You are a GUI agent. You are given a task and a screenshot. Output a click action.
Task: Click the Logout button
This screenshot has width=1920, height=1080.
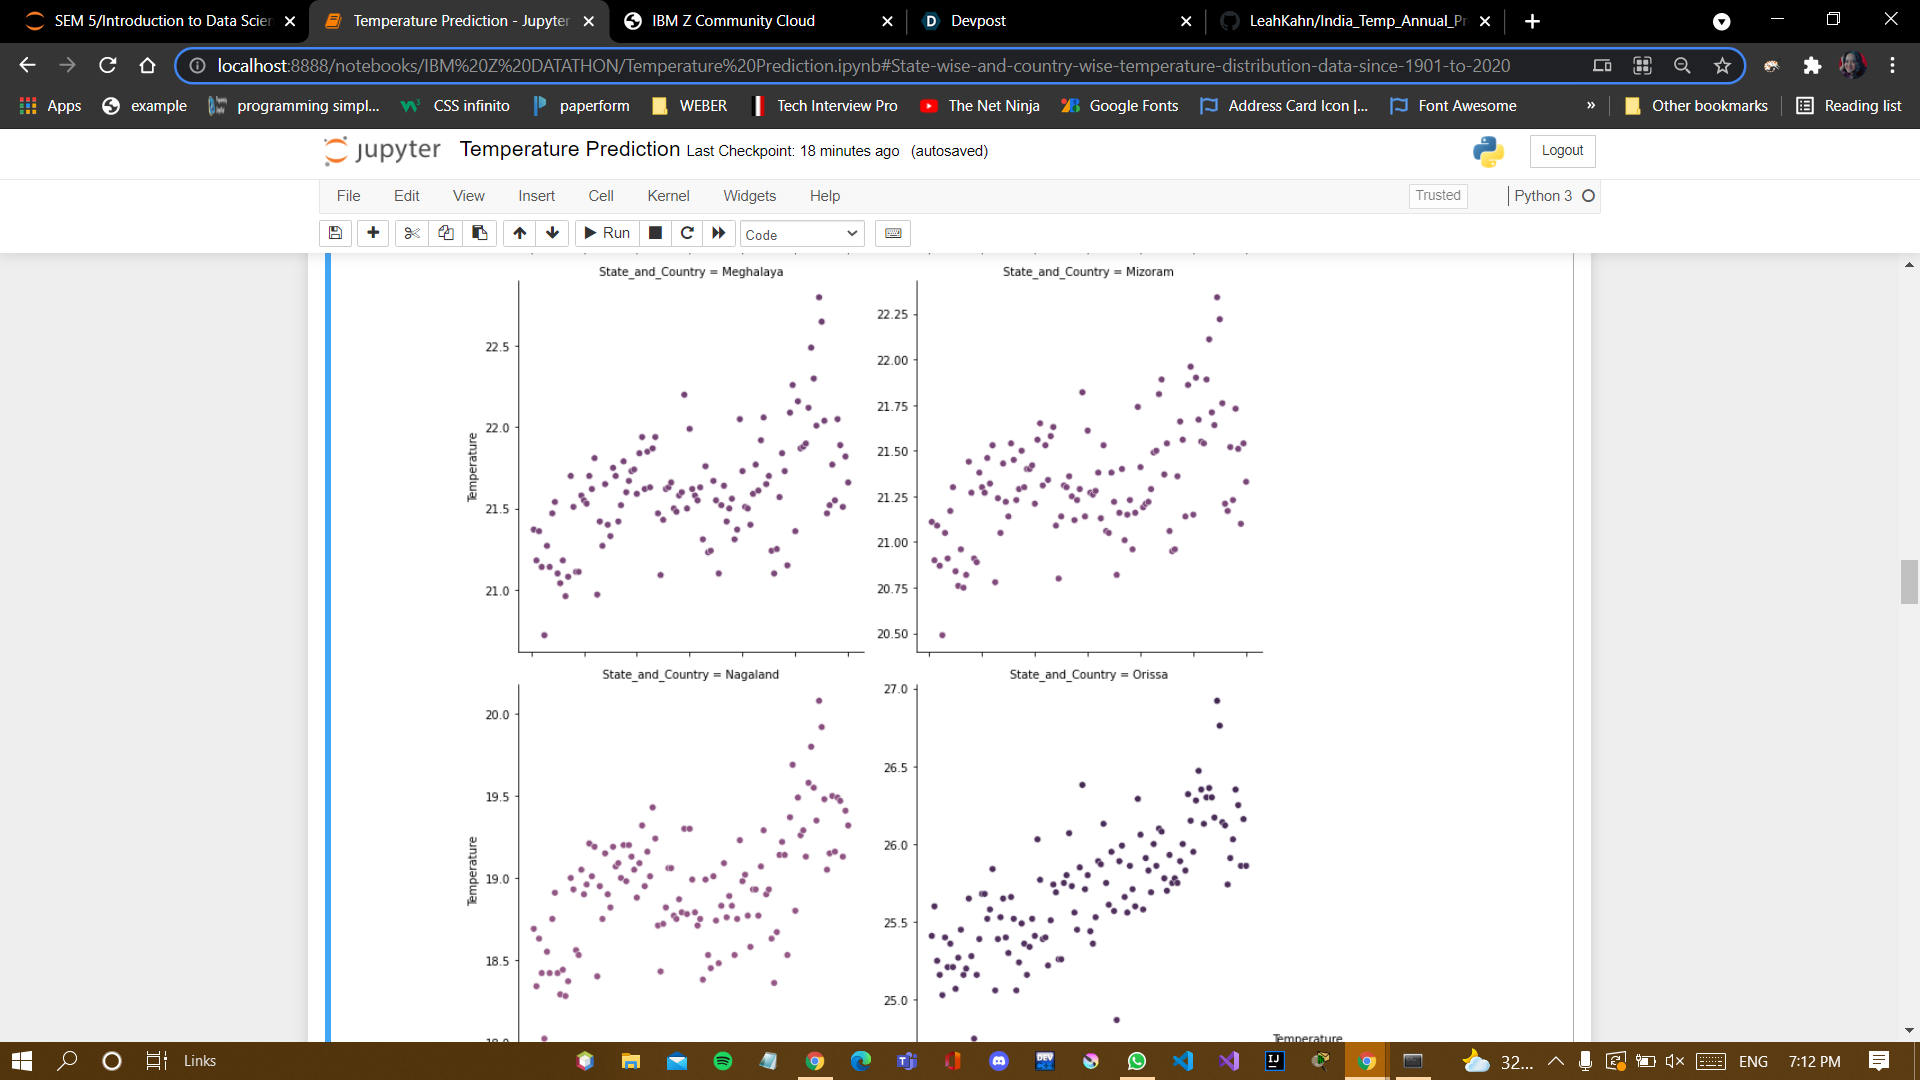[1562, 150]
